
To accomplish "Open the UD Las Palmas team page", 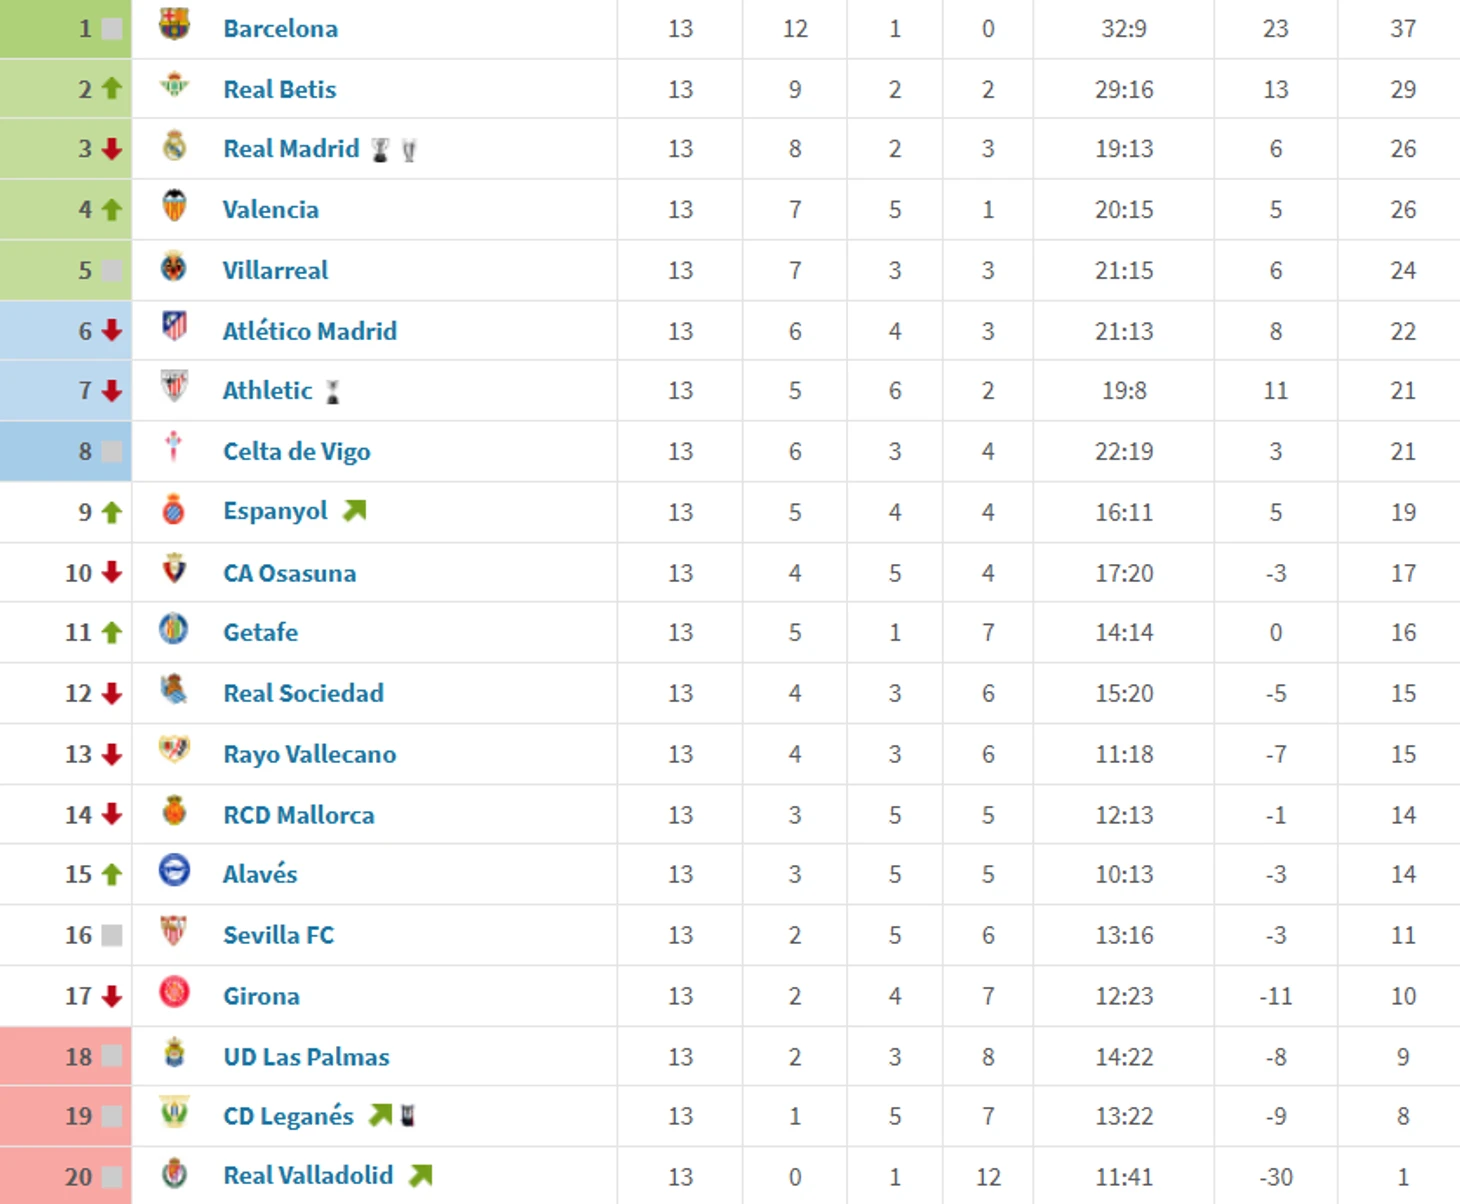I will point(306,1057).
